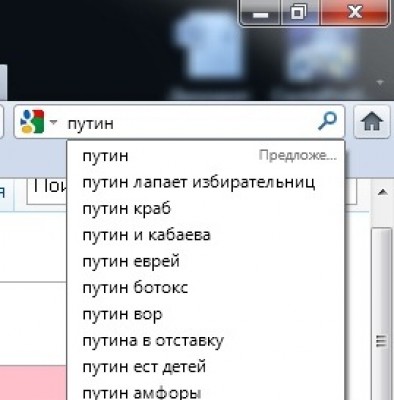The width and height of the screenshot is (394, 400).
Task: Select suggestion путин еврей
Action: [206, 261]
